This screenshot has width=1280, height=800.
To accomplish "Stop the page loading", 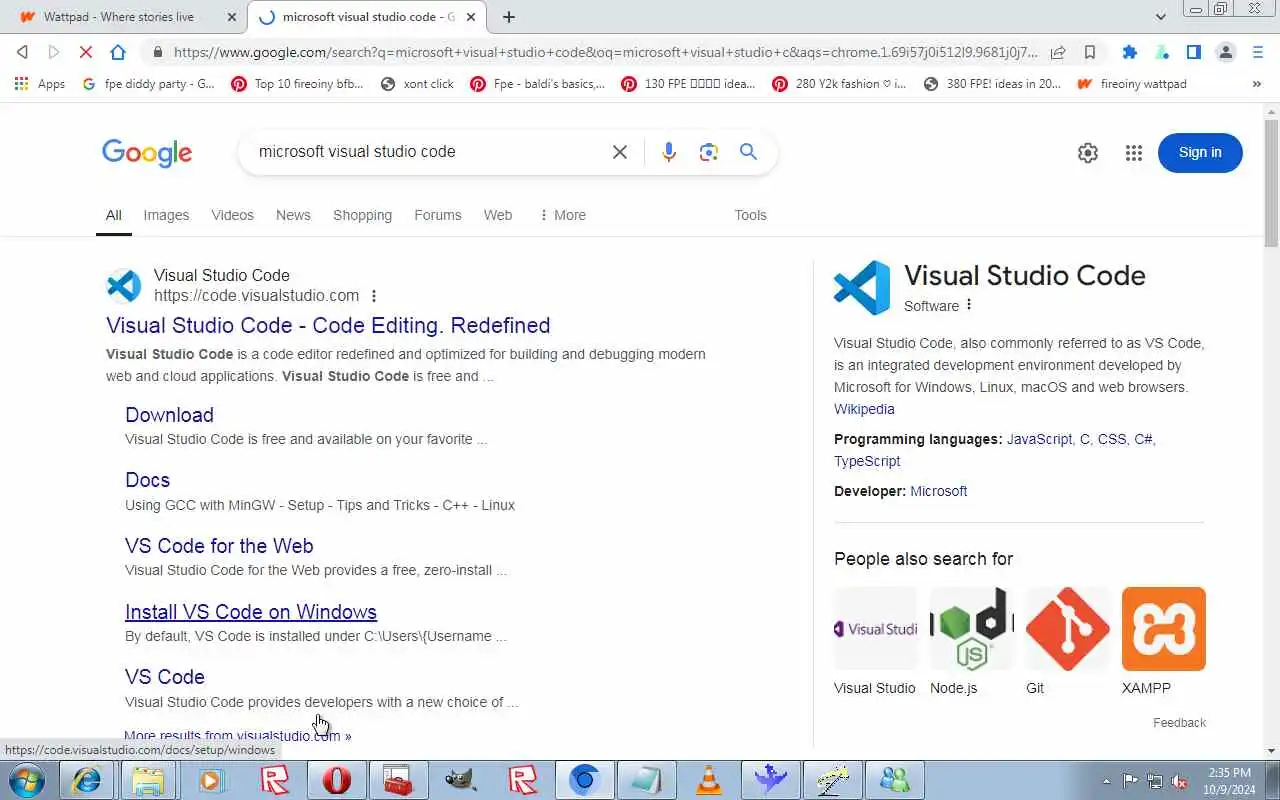I will click(x=86, y=52).
